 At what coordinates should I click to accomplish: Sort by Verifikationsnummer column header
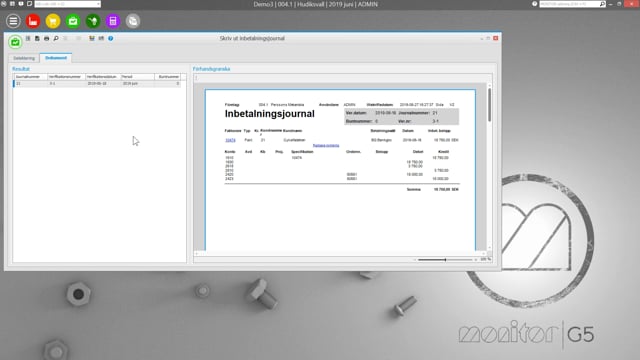67,77
